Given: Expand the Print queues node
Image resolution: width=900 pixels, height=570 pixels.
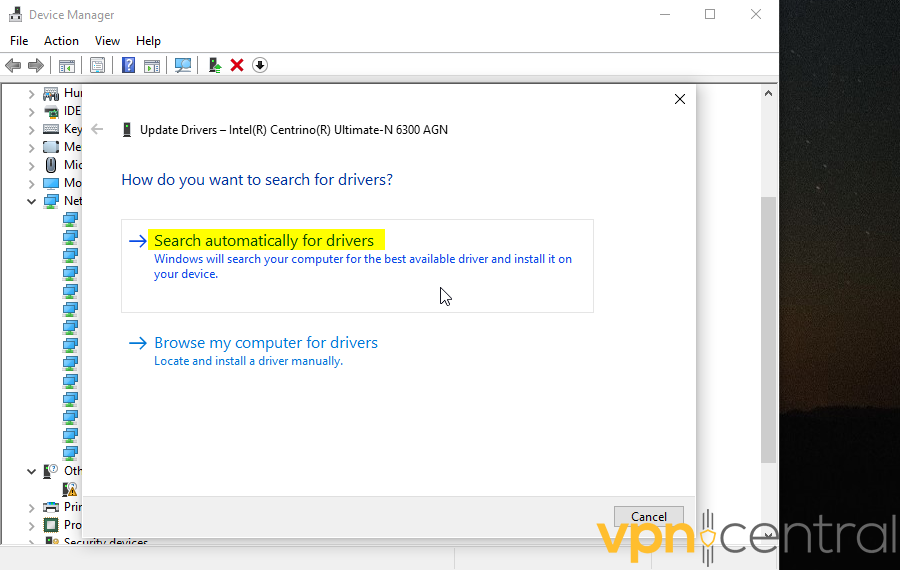Looking at the screenshot, I should click(x=32, y=507).
